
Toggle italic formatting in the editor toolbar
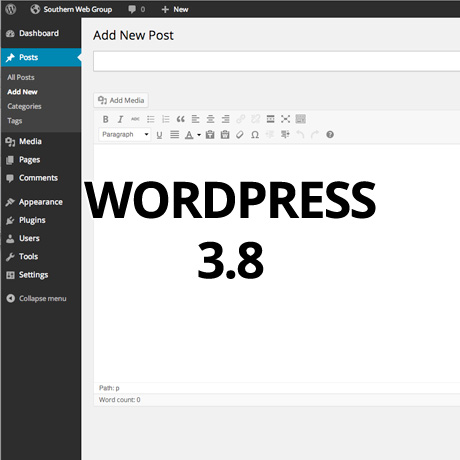120,119
